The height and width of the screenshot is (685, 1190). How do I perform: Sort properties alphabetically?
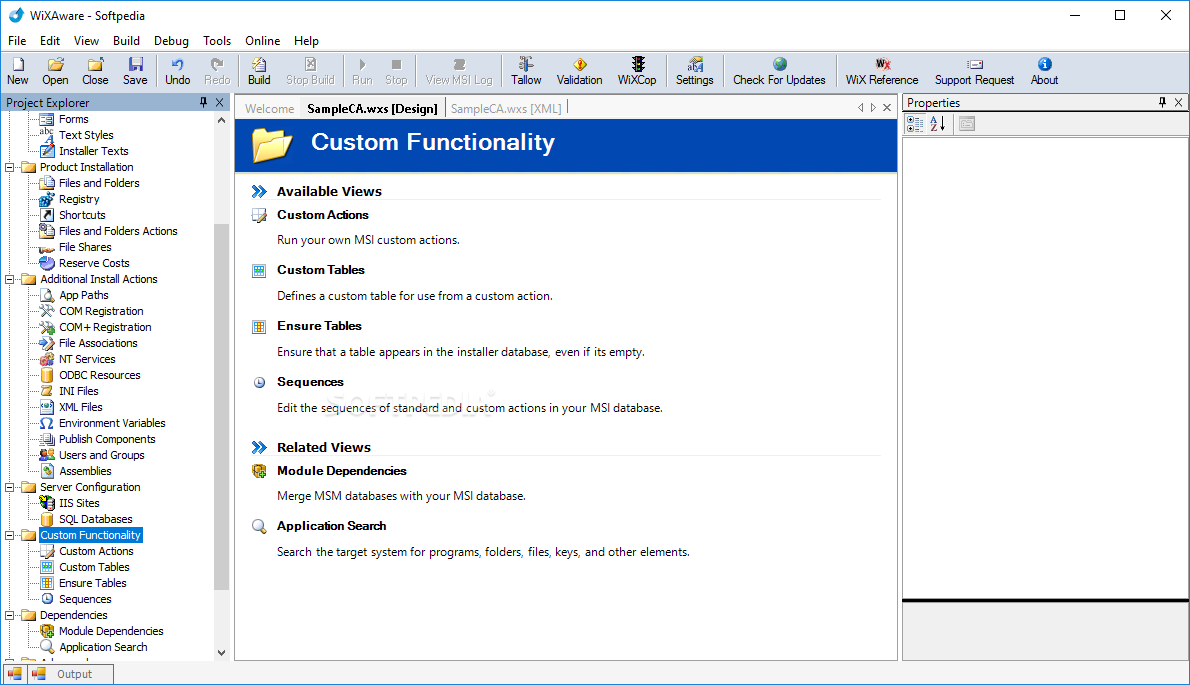coord(938,124)
